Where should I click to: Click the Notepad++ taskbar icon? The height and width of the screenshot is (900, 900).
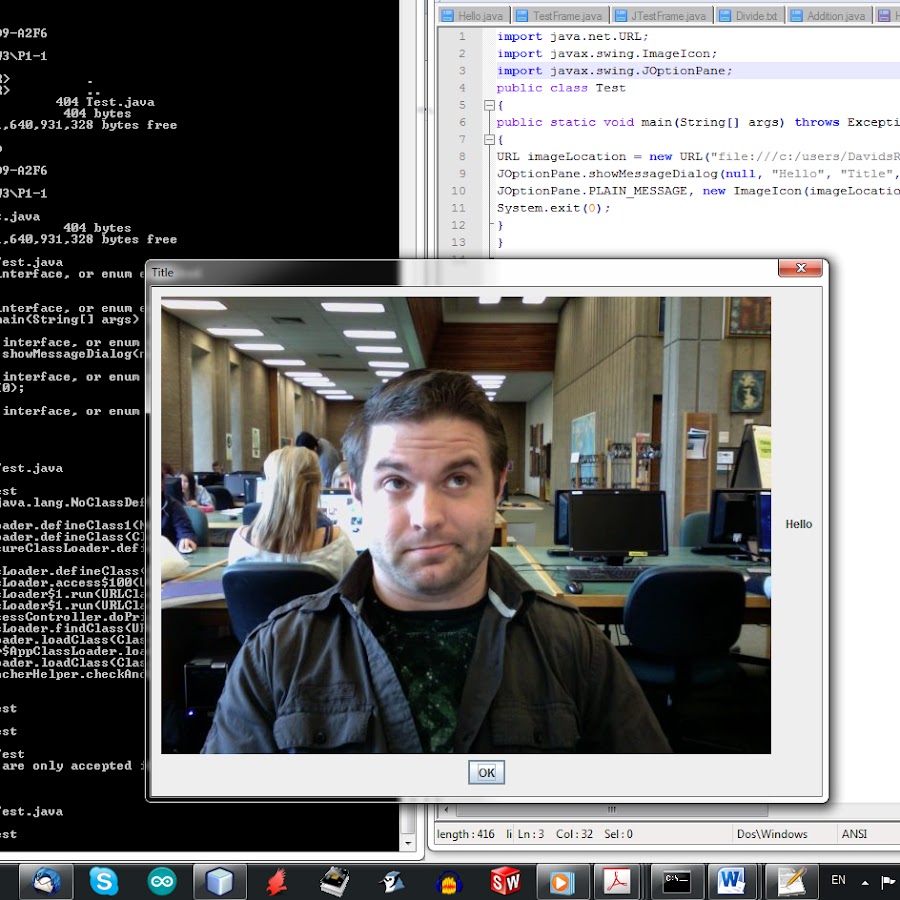791,881
